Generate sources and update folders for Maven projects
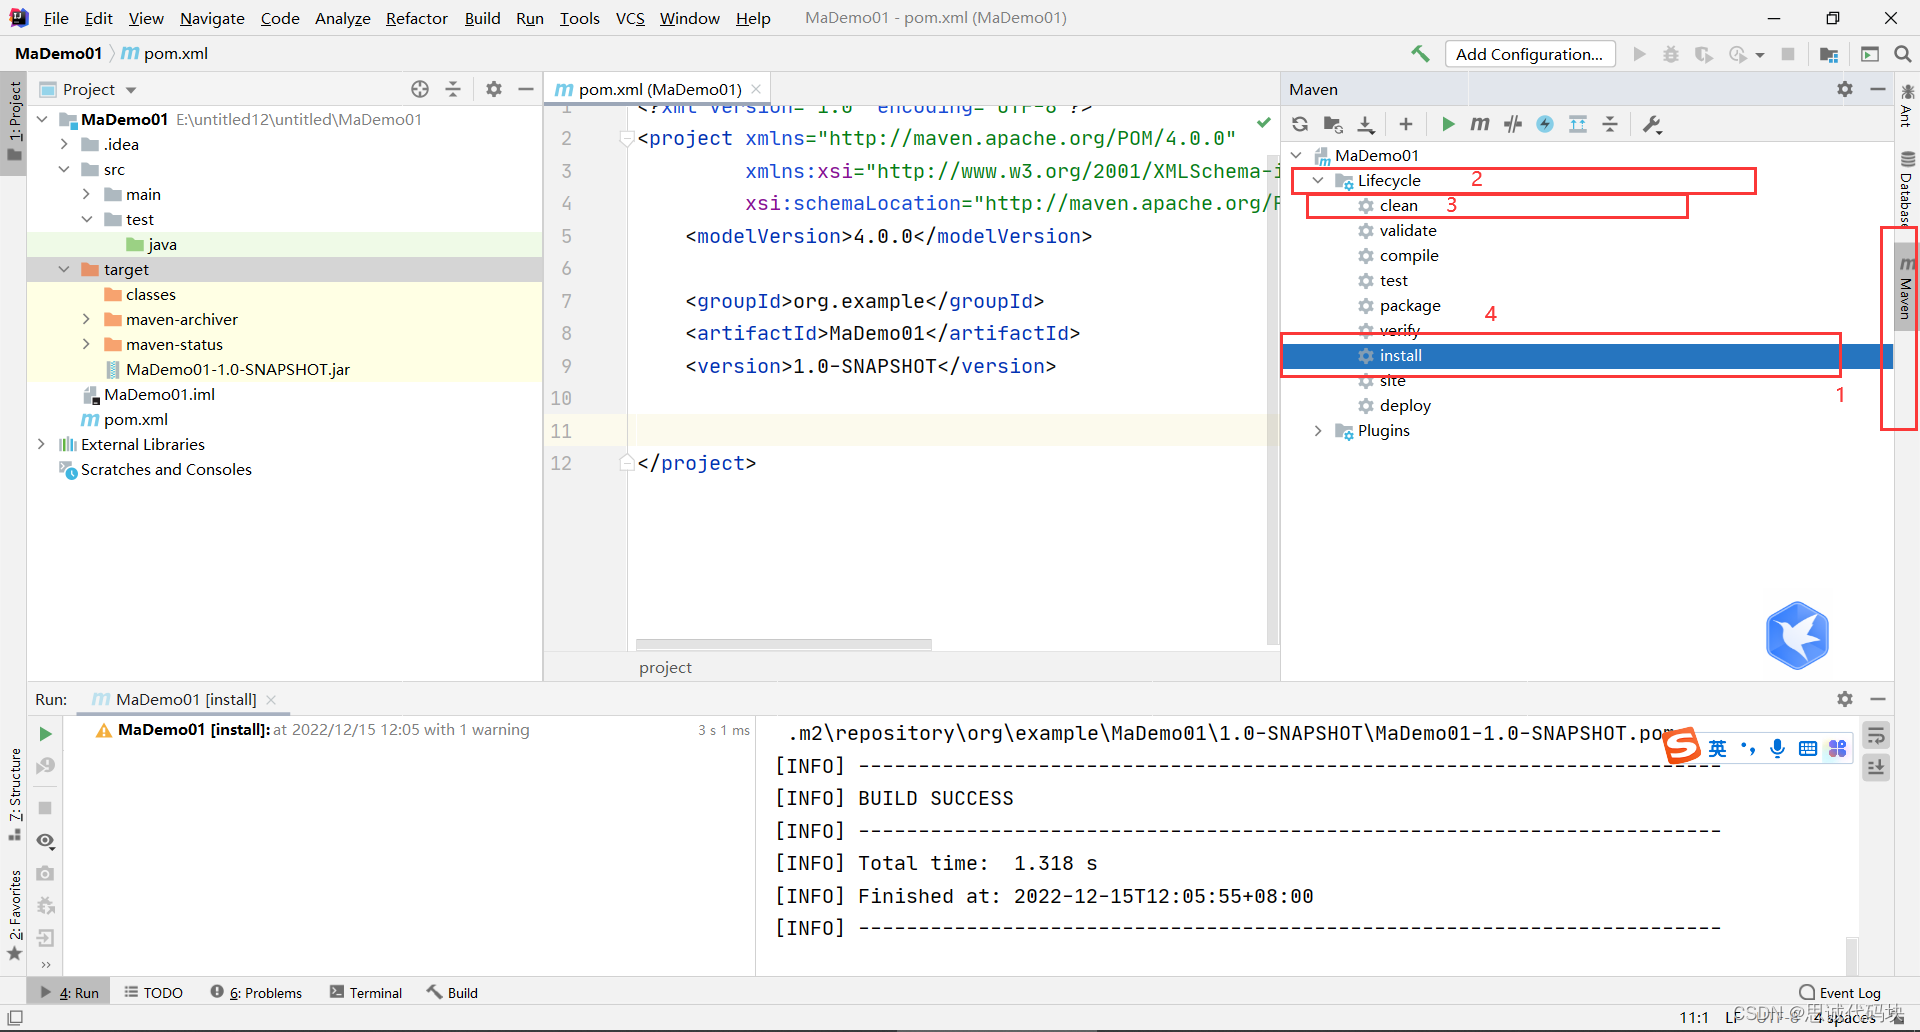The width and height of the screenshot is (1920, 1032). 1333,124
